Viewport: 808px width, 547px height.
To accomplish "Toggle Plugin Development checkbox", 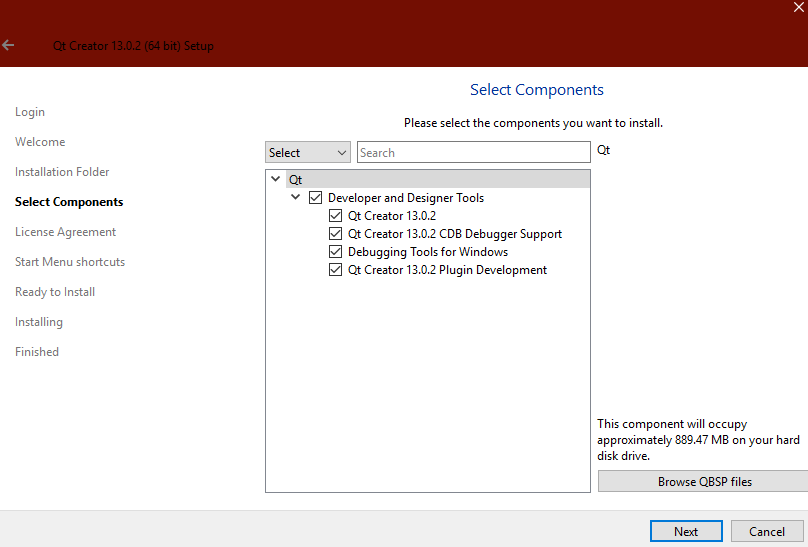I will pos(335,270).
